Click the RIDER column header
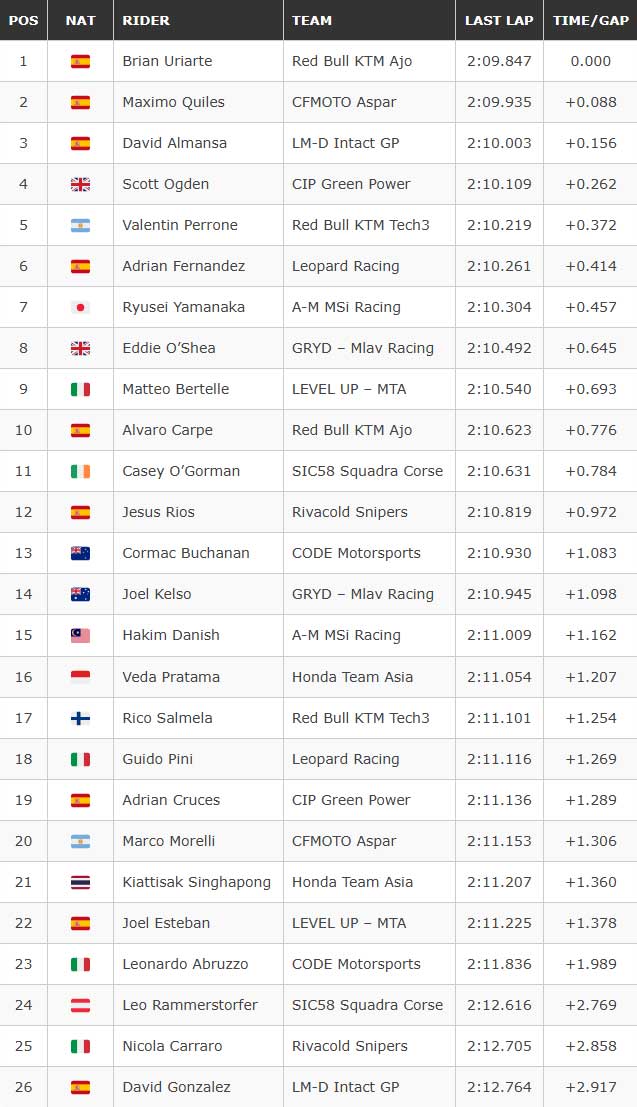The width and height of the screenshot is (637, 1107). point(146,20)
